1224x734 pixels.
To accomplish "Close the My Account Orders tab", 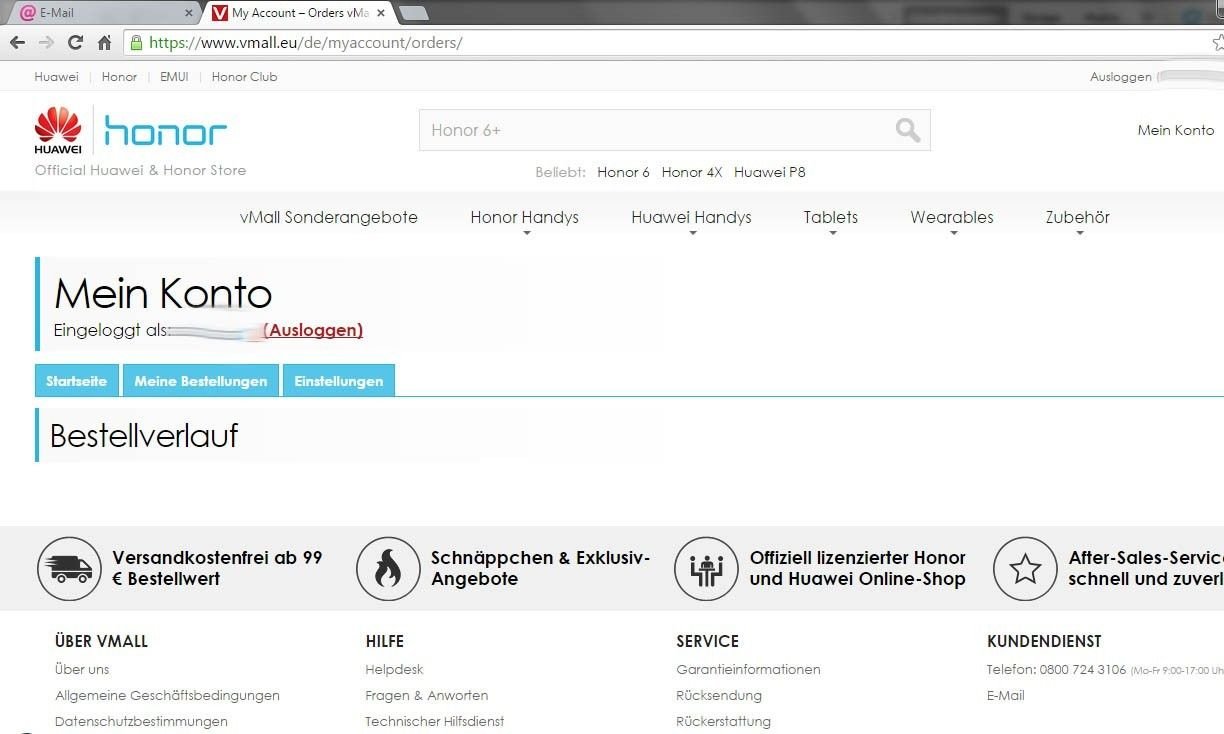I will tap(381, 13).
